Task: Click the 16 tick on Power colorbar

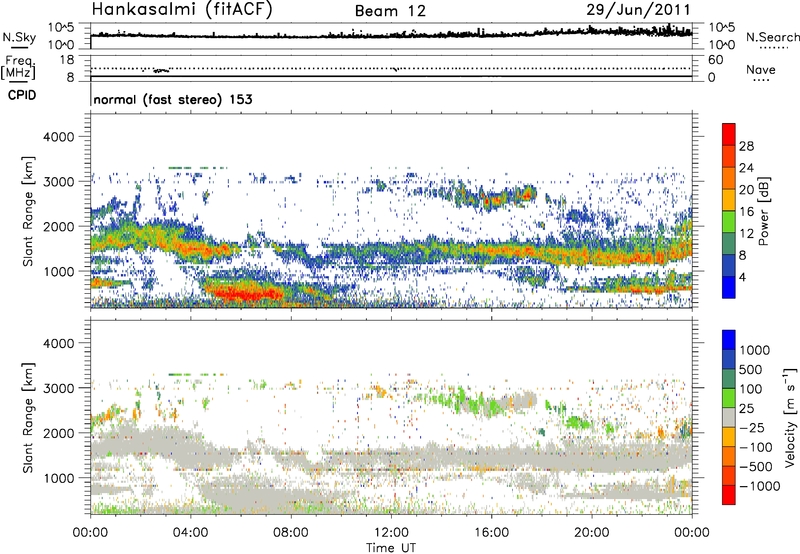Action: tap(746, 212)
